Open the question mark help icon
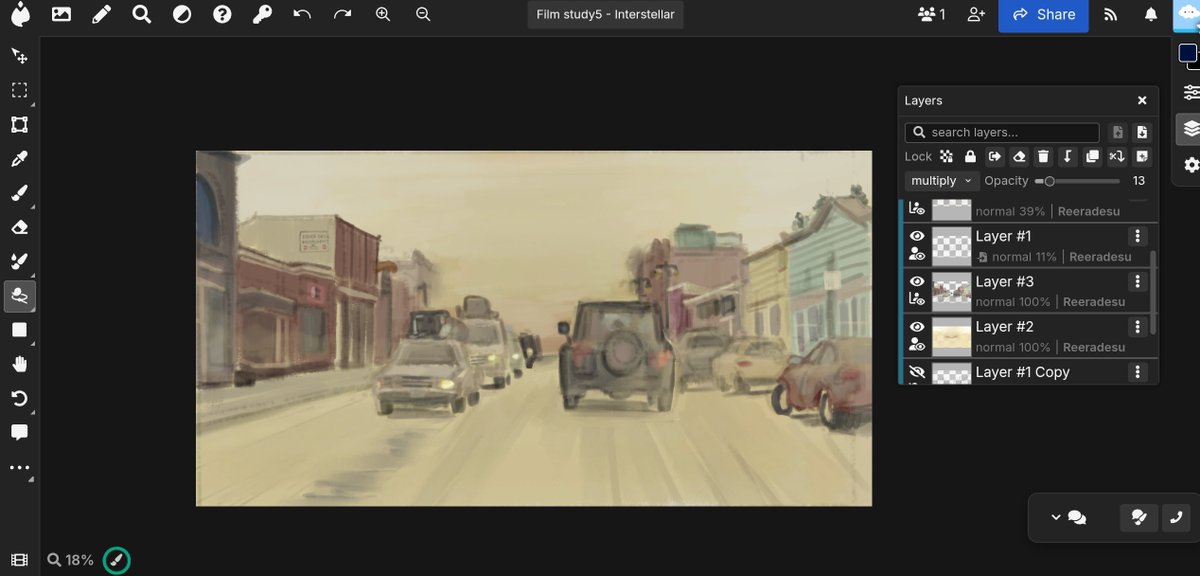This screenshot has height=576, width=1200. (222, 15)
